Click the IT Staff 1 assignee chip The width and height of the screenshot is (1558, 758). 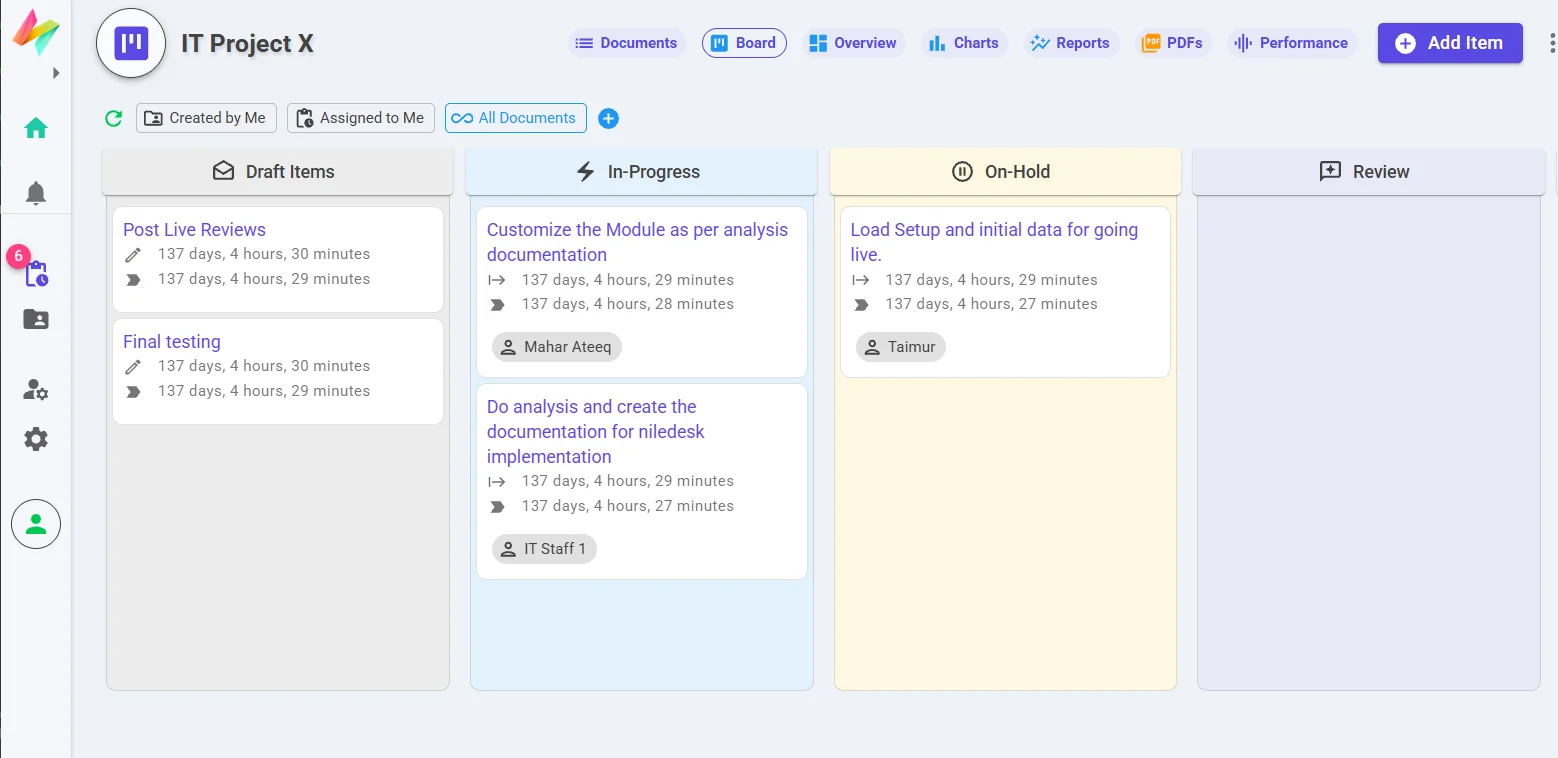tap(544, 548)
